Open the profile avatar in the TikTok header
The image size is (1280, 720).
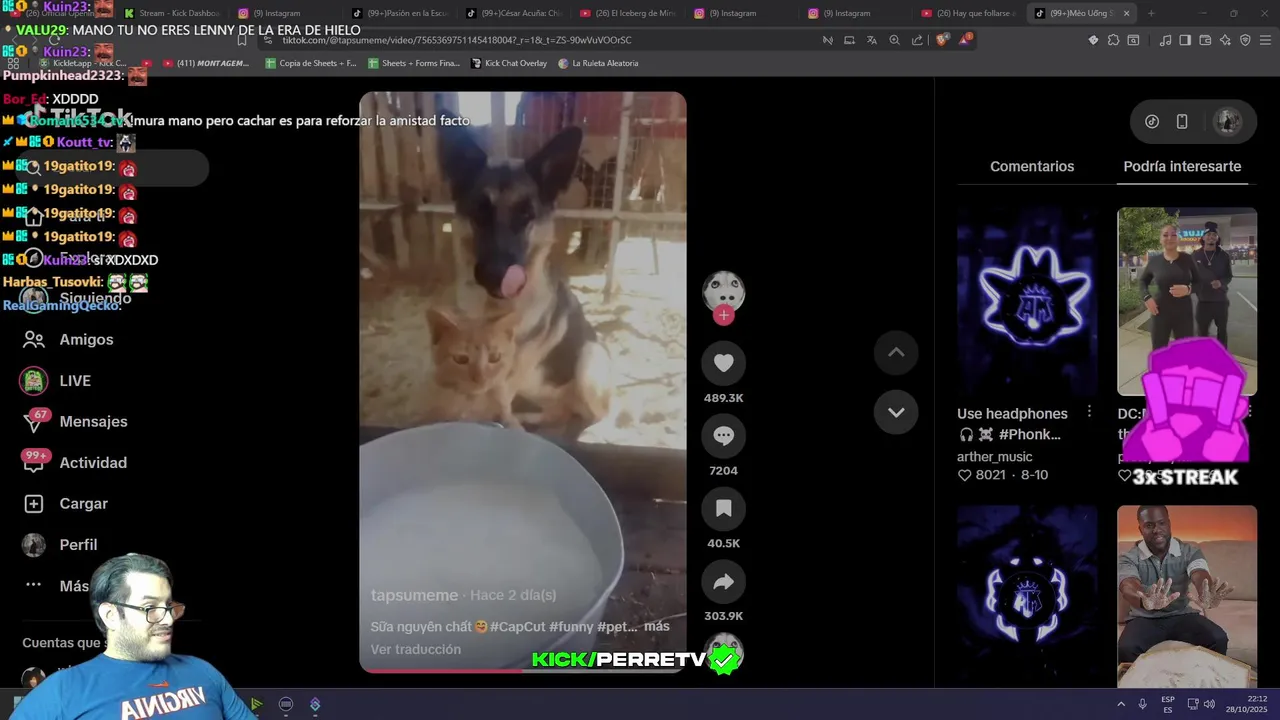(x=1227, y=122)
